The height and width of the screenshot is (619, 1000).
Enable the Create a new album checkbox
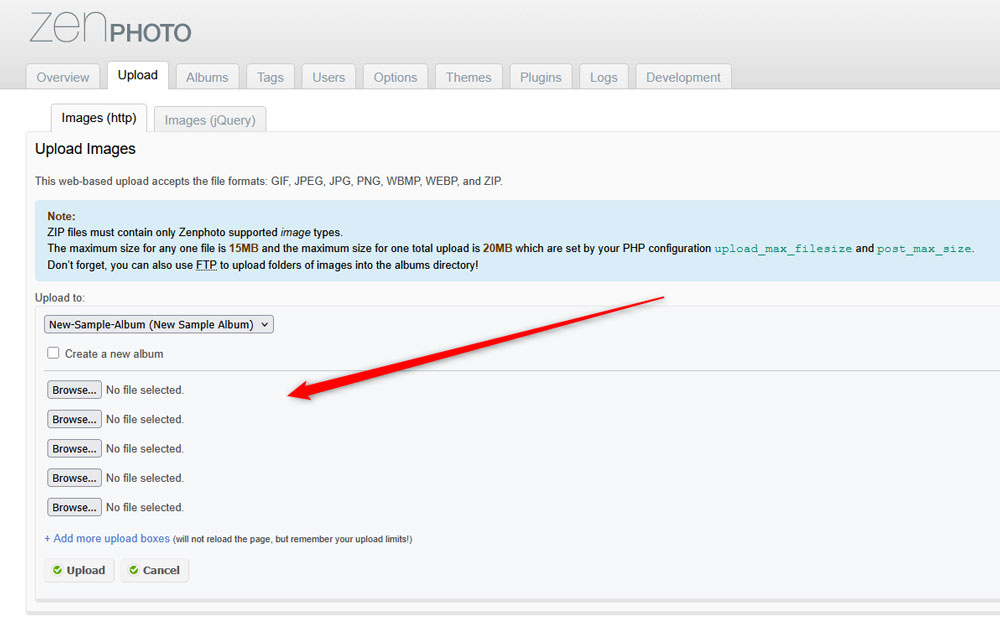point(54,353)
